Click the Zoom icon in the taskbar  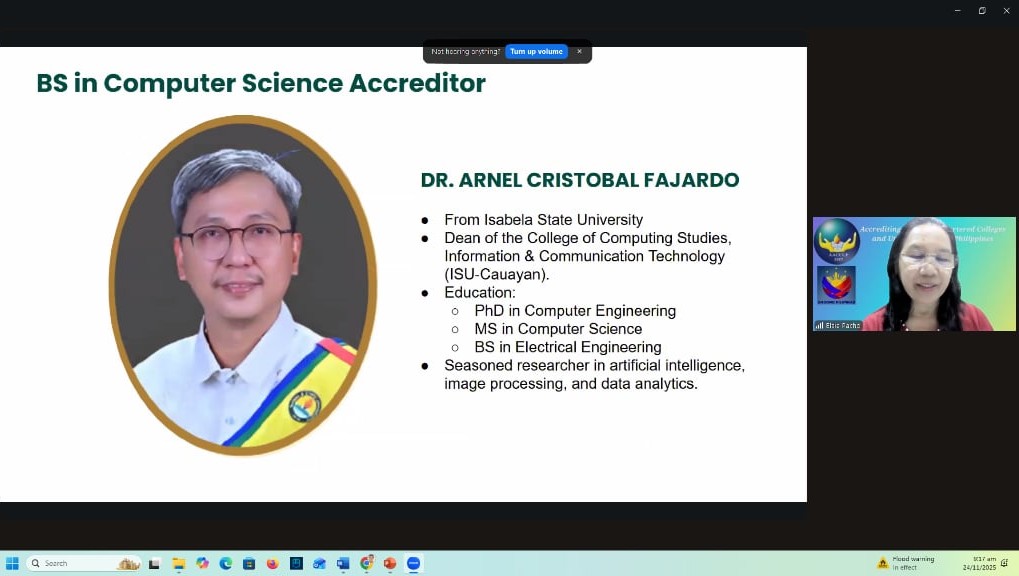tap(413, 563)
